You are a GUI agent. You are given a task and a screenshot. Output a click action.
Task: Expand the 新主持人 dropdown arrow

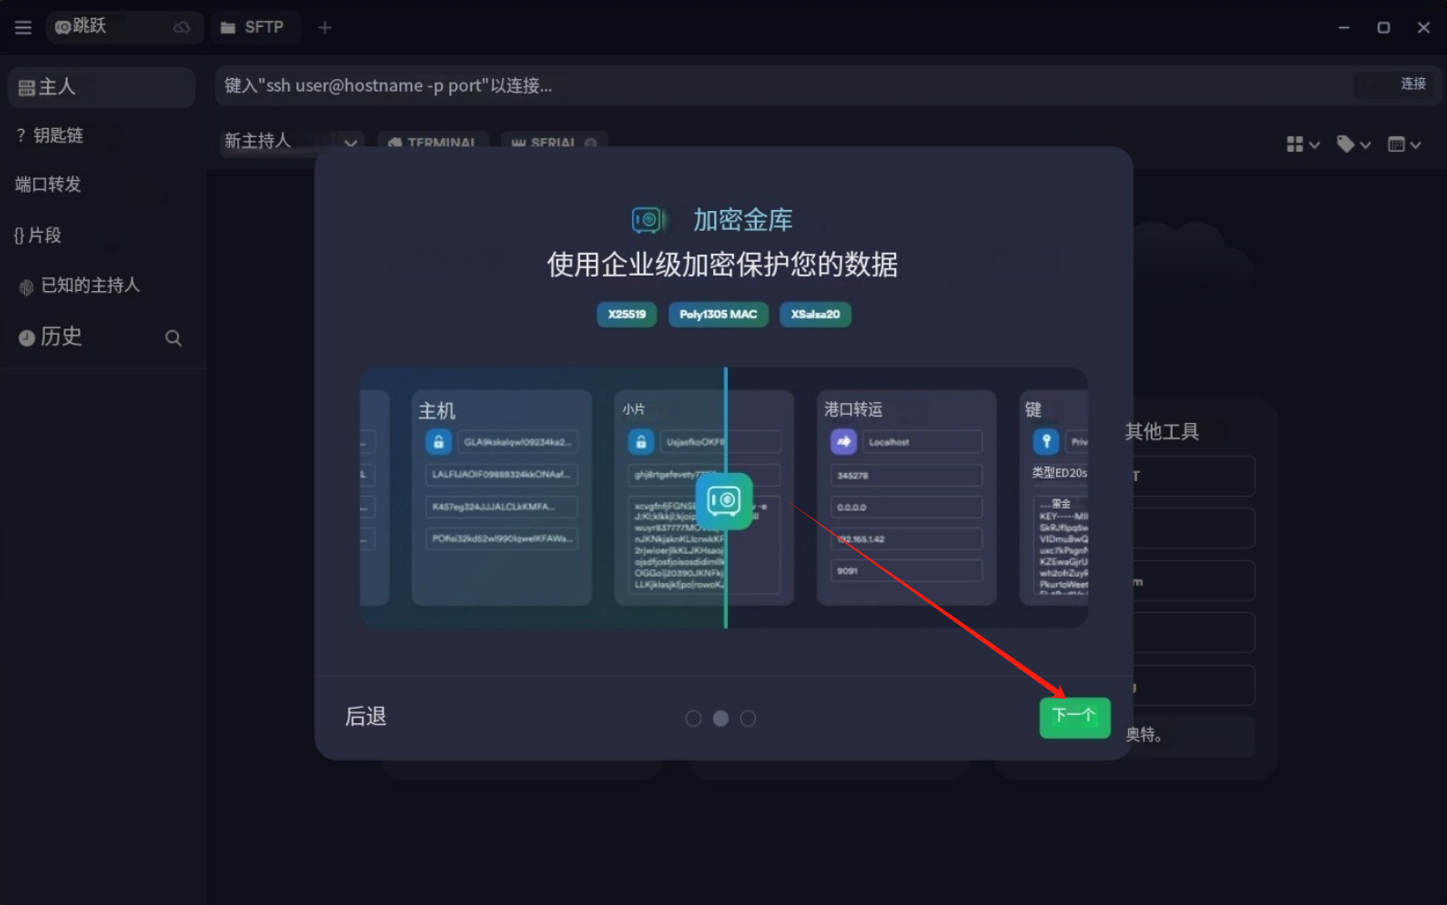pyautogui.click(x=350, y=143)
